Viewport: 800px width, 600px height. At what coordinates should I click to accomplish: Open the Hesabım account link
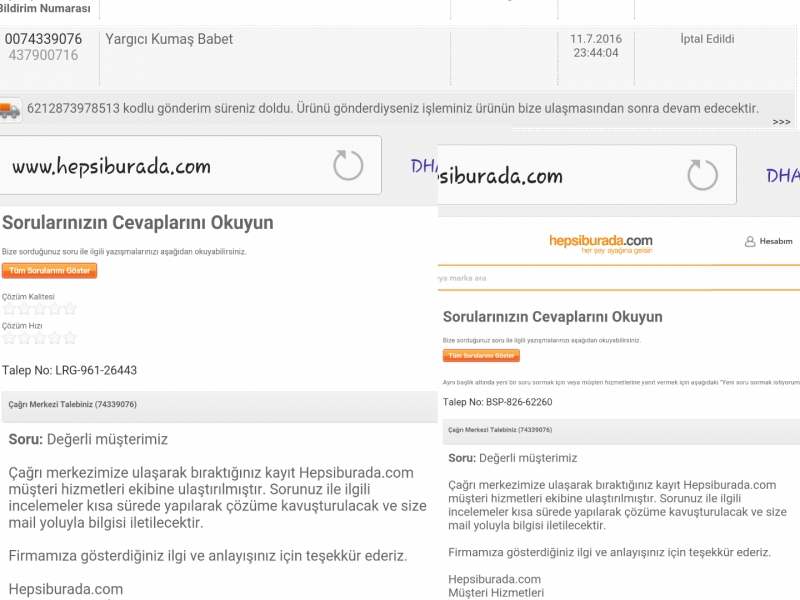coord(776,241)
